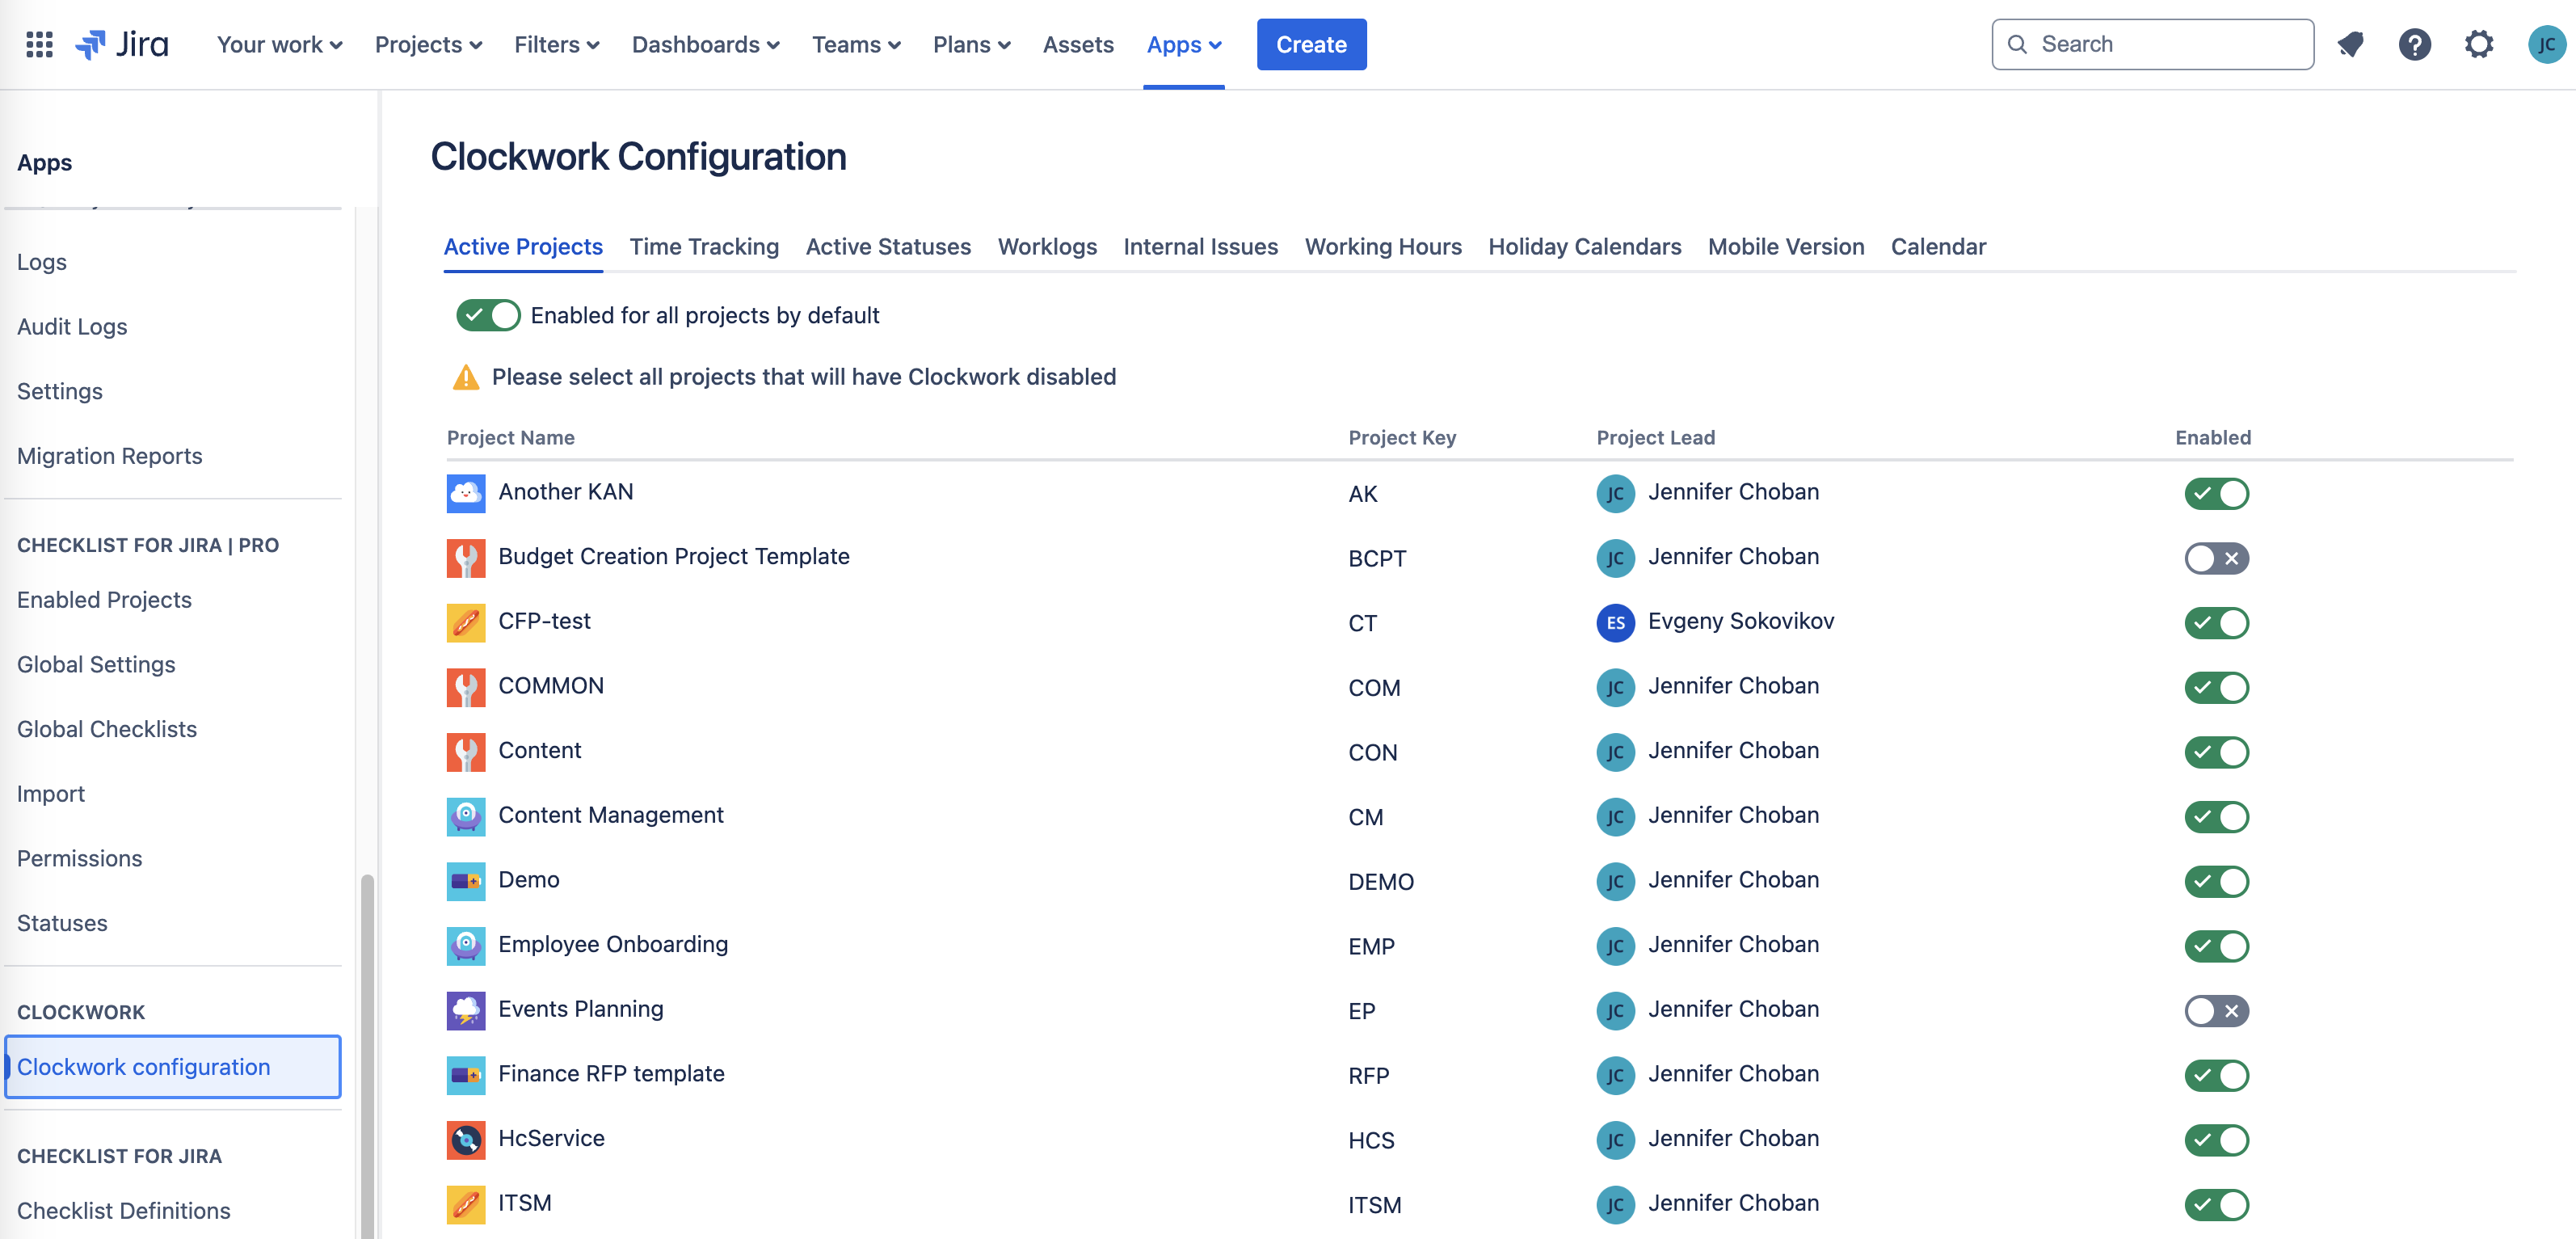This screenshot has width=2576, height=1239.
Task: Open Audit Logs in the sidebar
Action: tap(72, 327)
